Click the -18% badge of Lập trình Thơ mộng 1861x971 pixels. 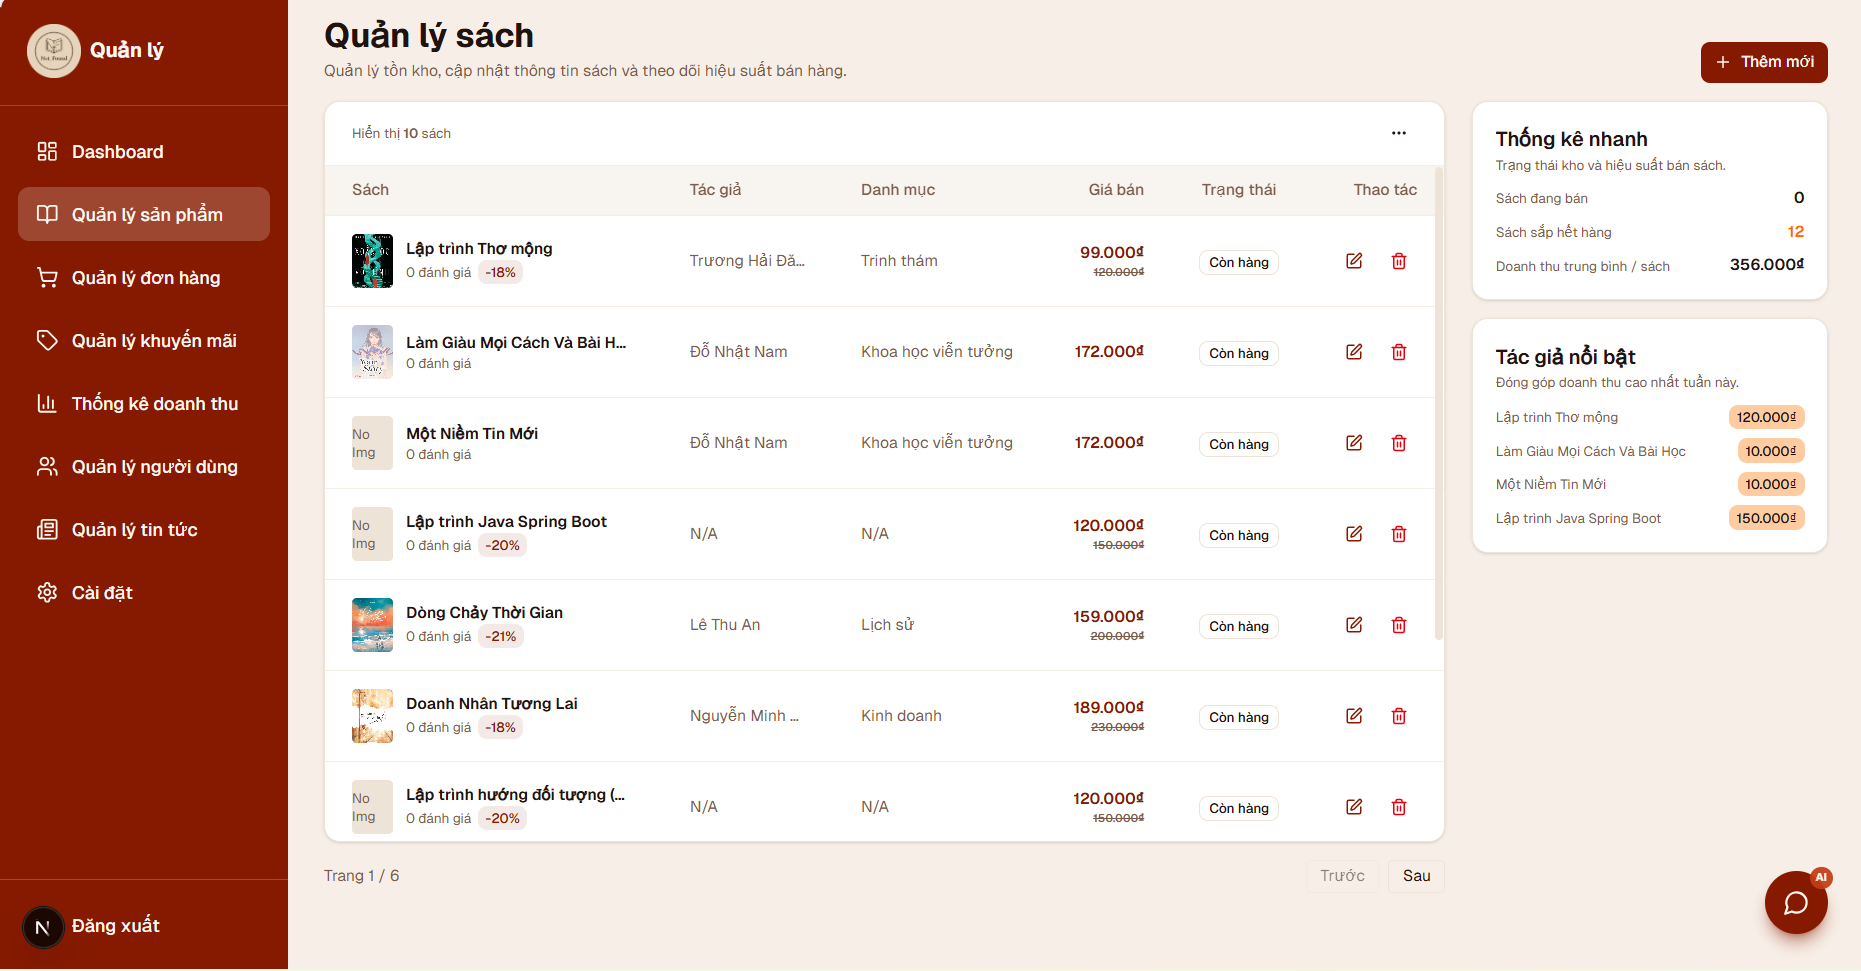coord(501,272)
